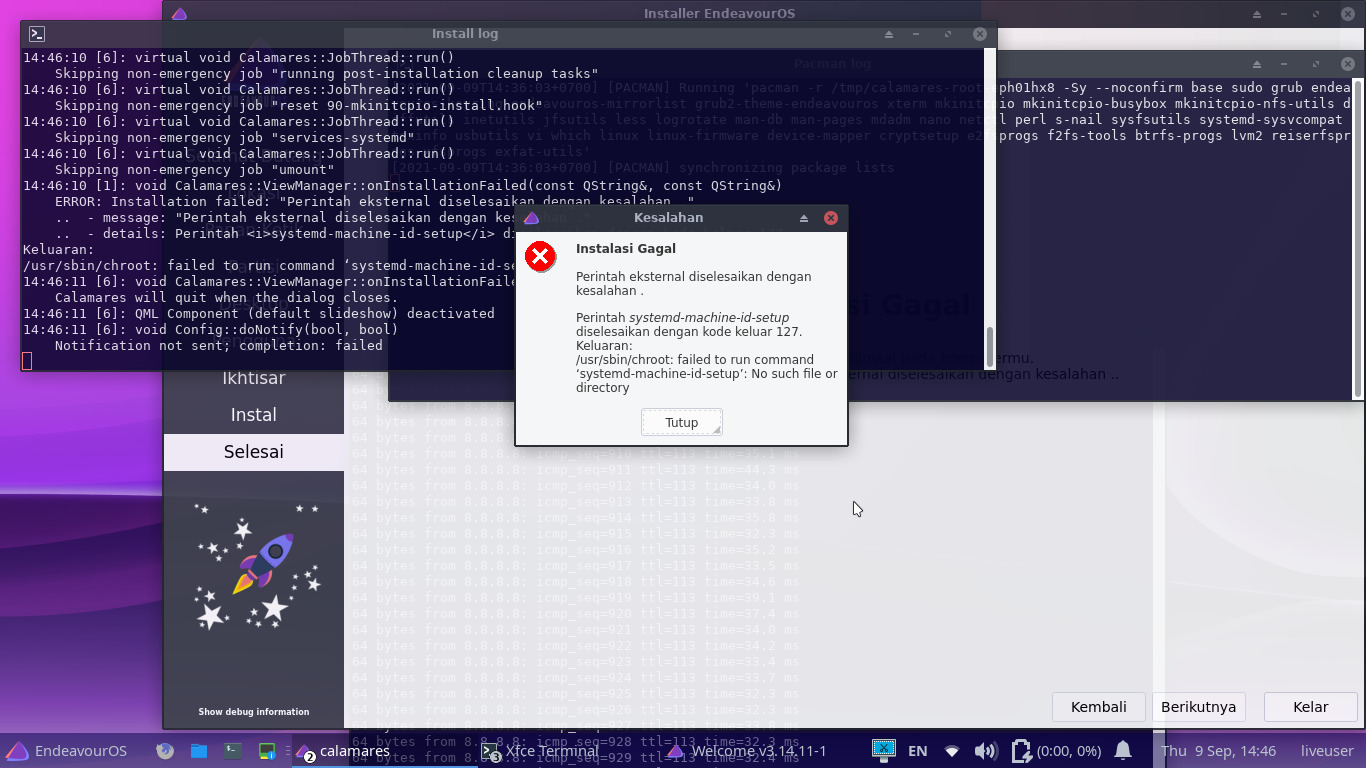
Task: Click the rocket illustration in the installer sidebar
Action: (x=260, y=566)
